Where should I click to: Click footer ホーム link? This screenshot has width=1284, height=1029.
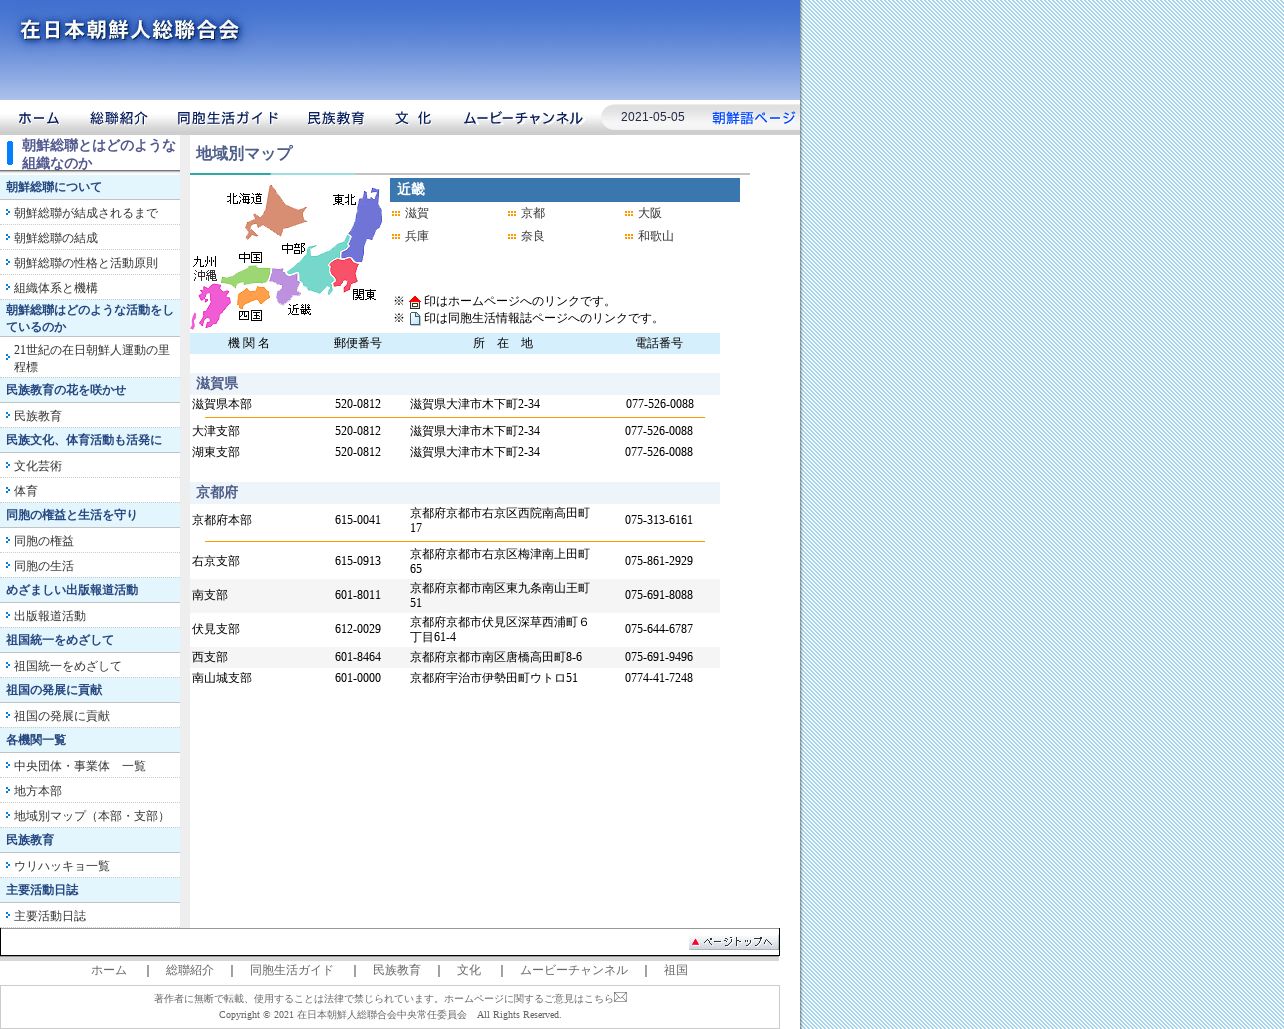109,970
